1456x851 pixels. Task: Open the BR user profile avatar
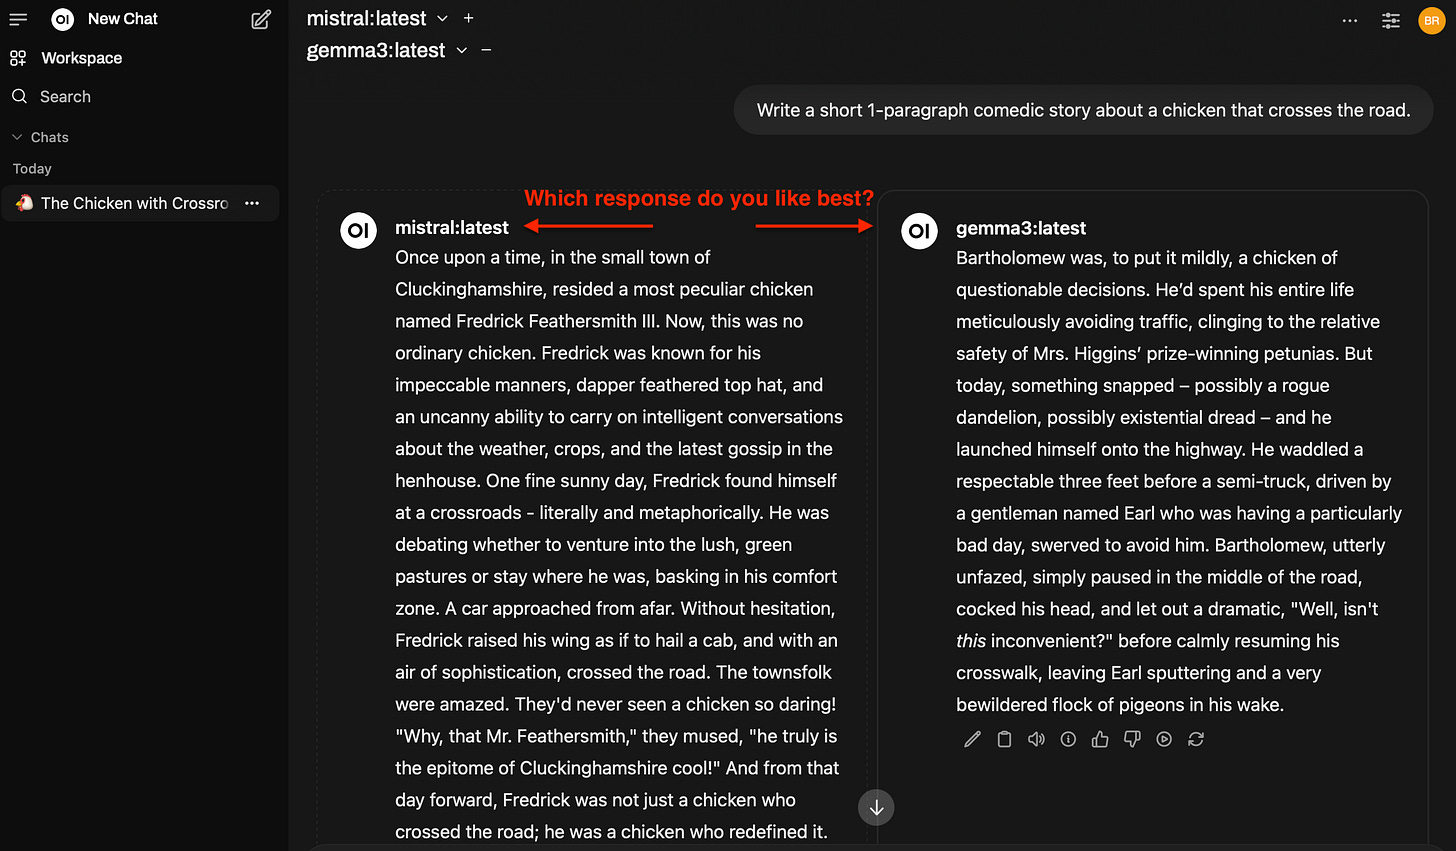[x=1432, y=20]
